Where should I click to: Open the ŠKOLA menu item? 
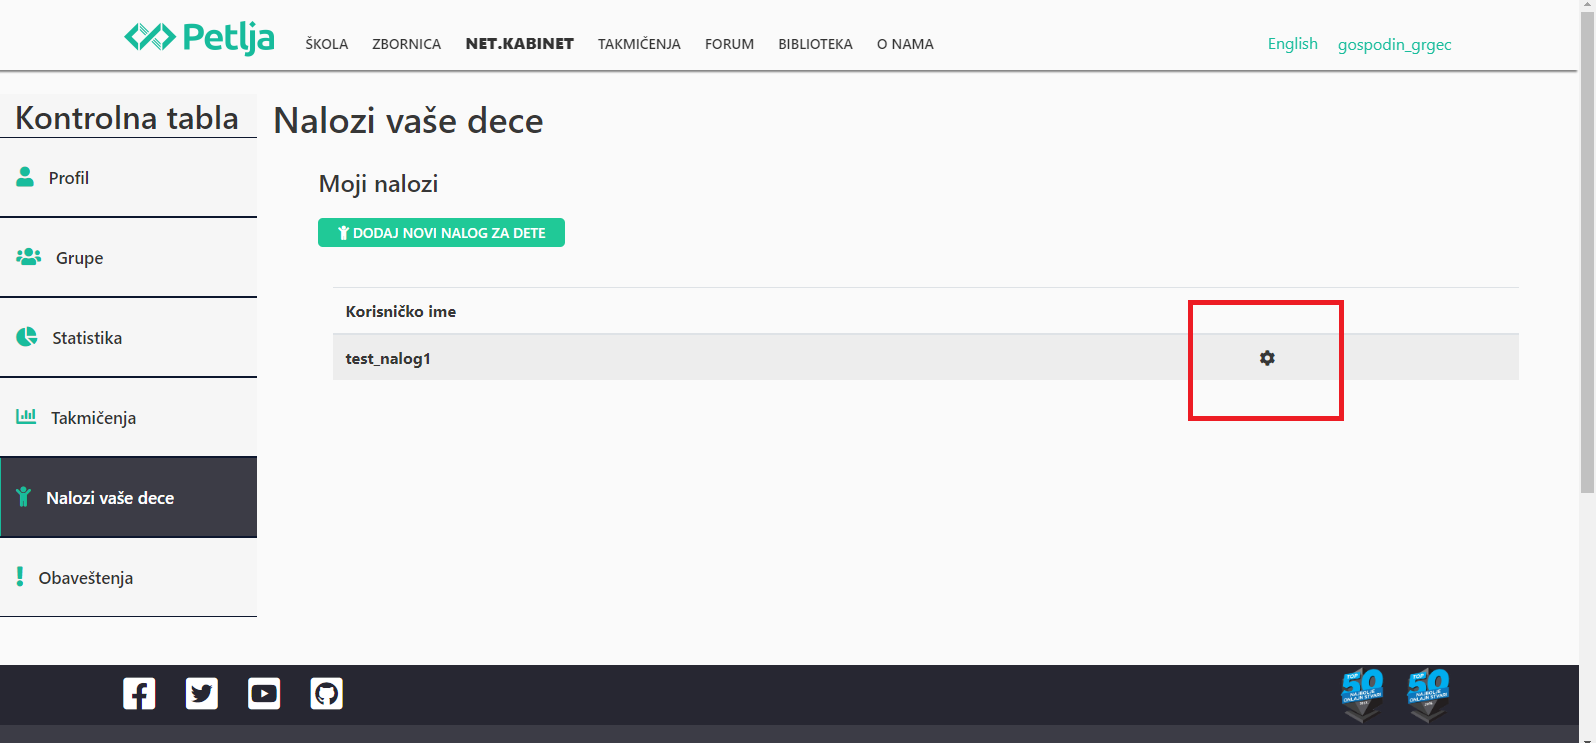327,44
